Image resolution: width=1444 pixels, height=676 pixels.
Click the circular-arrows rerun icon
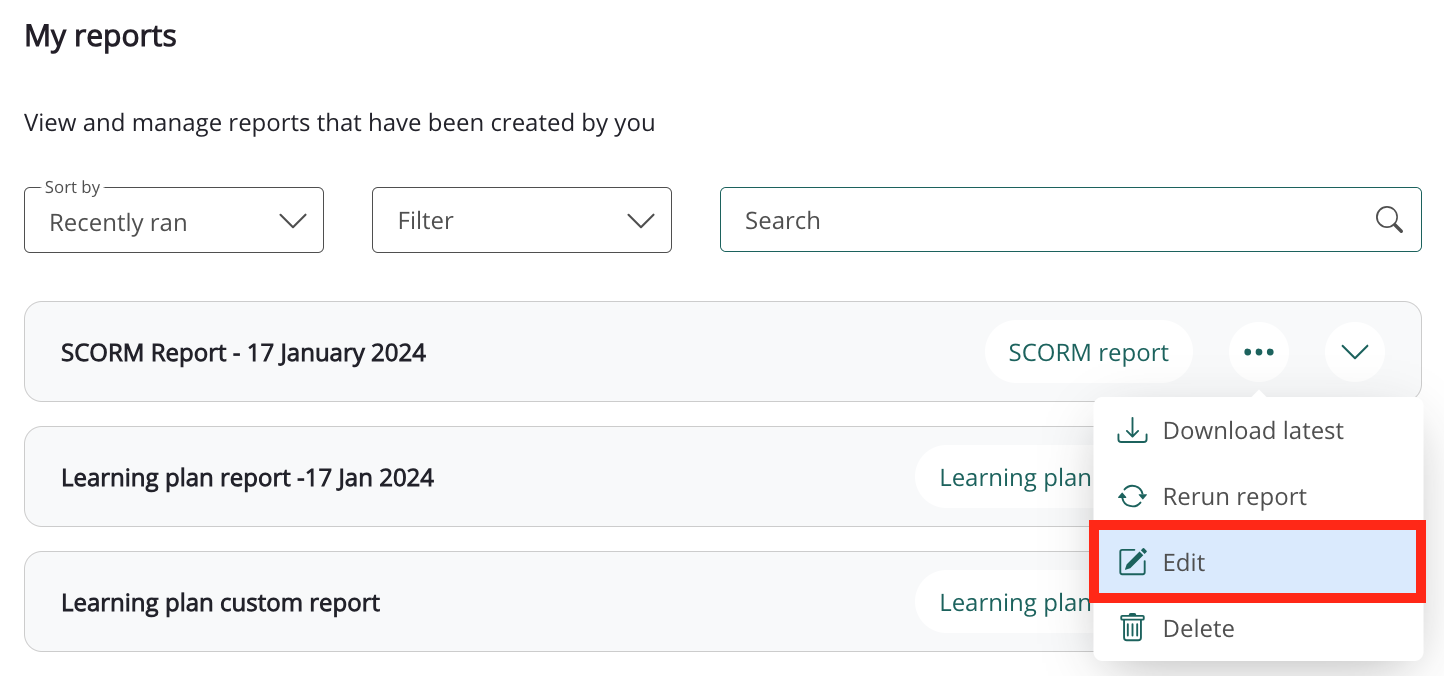point(1132,497)
